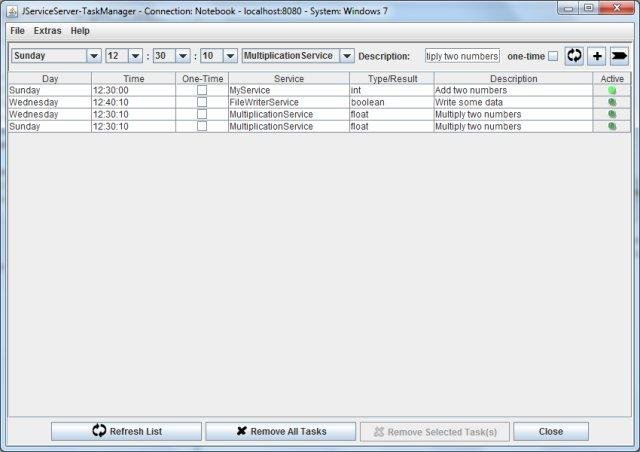640x452 pixels.
Task: Toggle the one-time checkbox in toolbar
Action: tap(553, 56)
